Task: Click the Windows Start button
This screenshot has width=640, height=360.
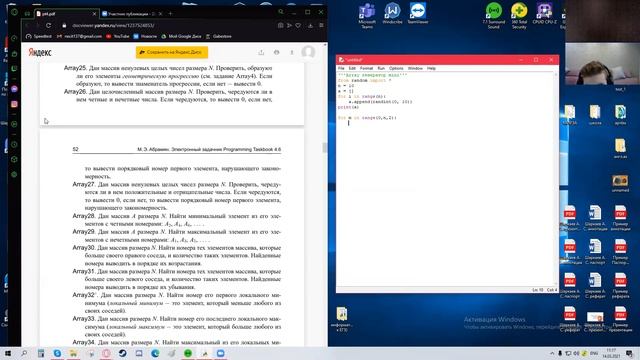Action: click(8, 353)
